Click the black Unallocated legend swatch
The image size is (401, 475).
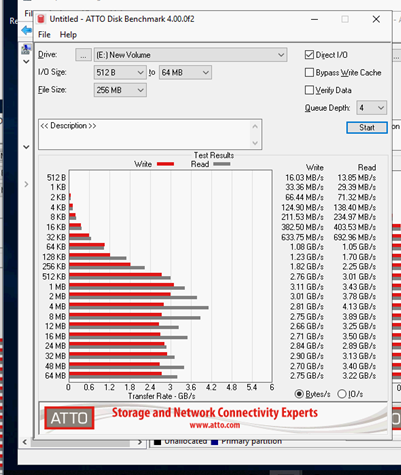(158, 443)
